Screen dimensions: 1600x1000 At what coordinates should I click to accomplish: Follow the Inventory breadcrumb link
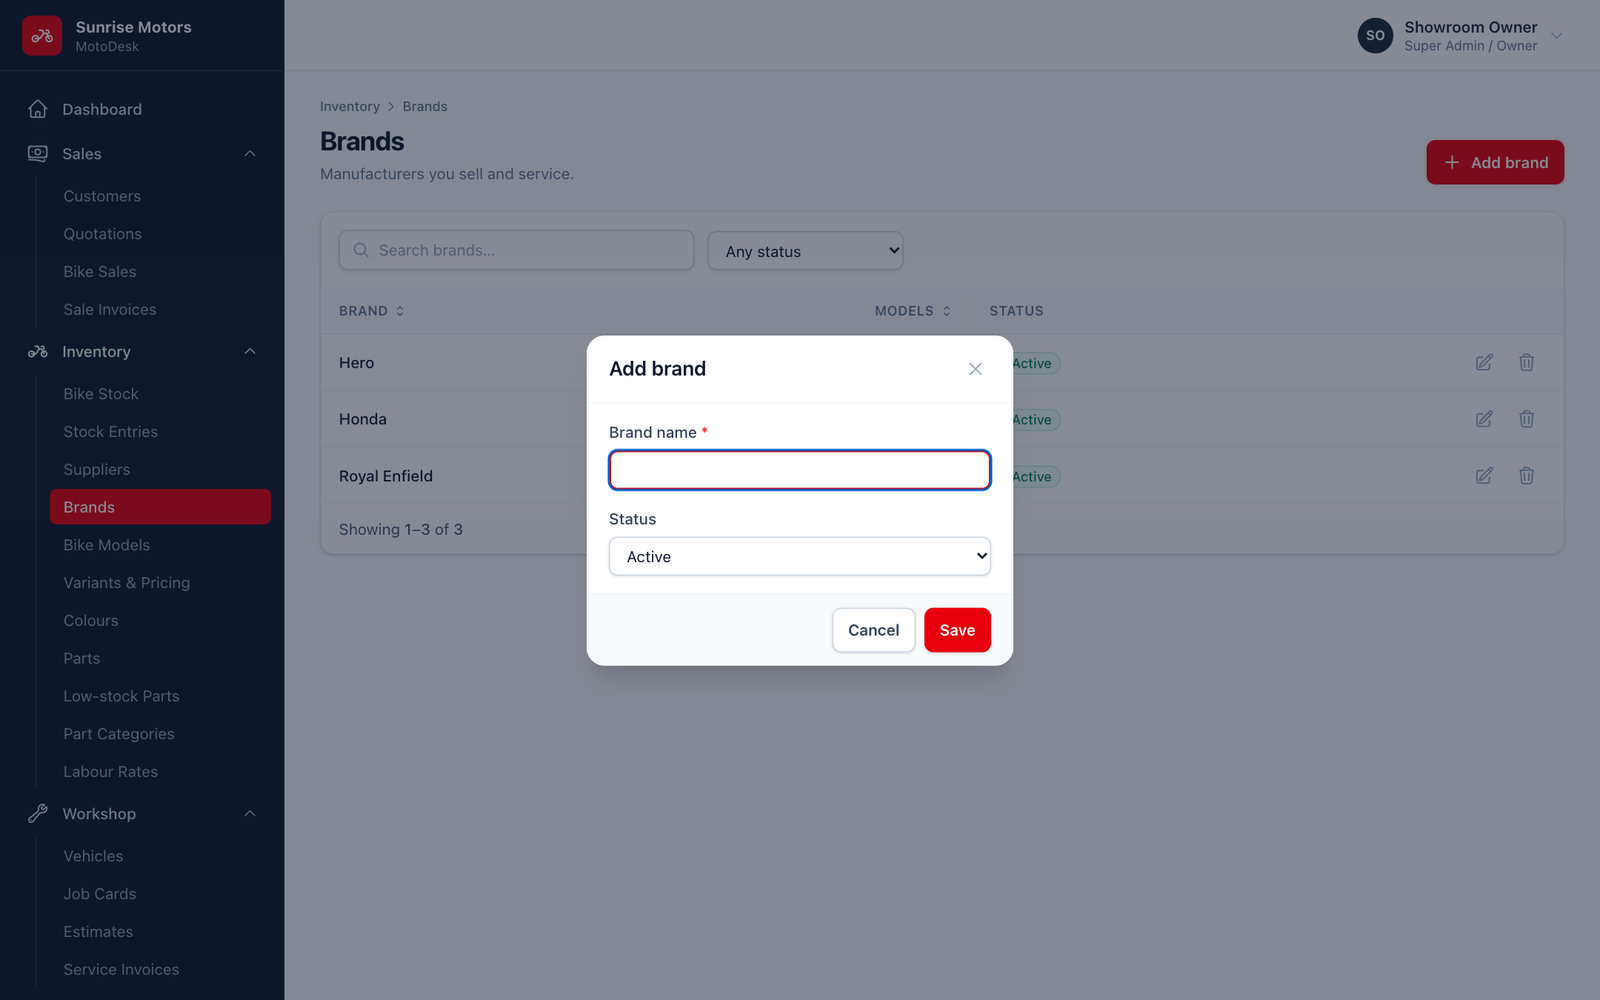[x=350, y=106]
